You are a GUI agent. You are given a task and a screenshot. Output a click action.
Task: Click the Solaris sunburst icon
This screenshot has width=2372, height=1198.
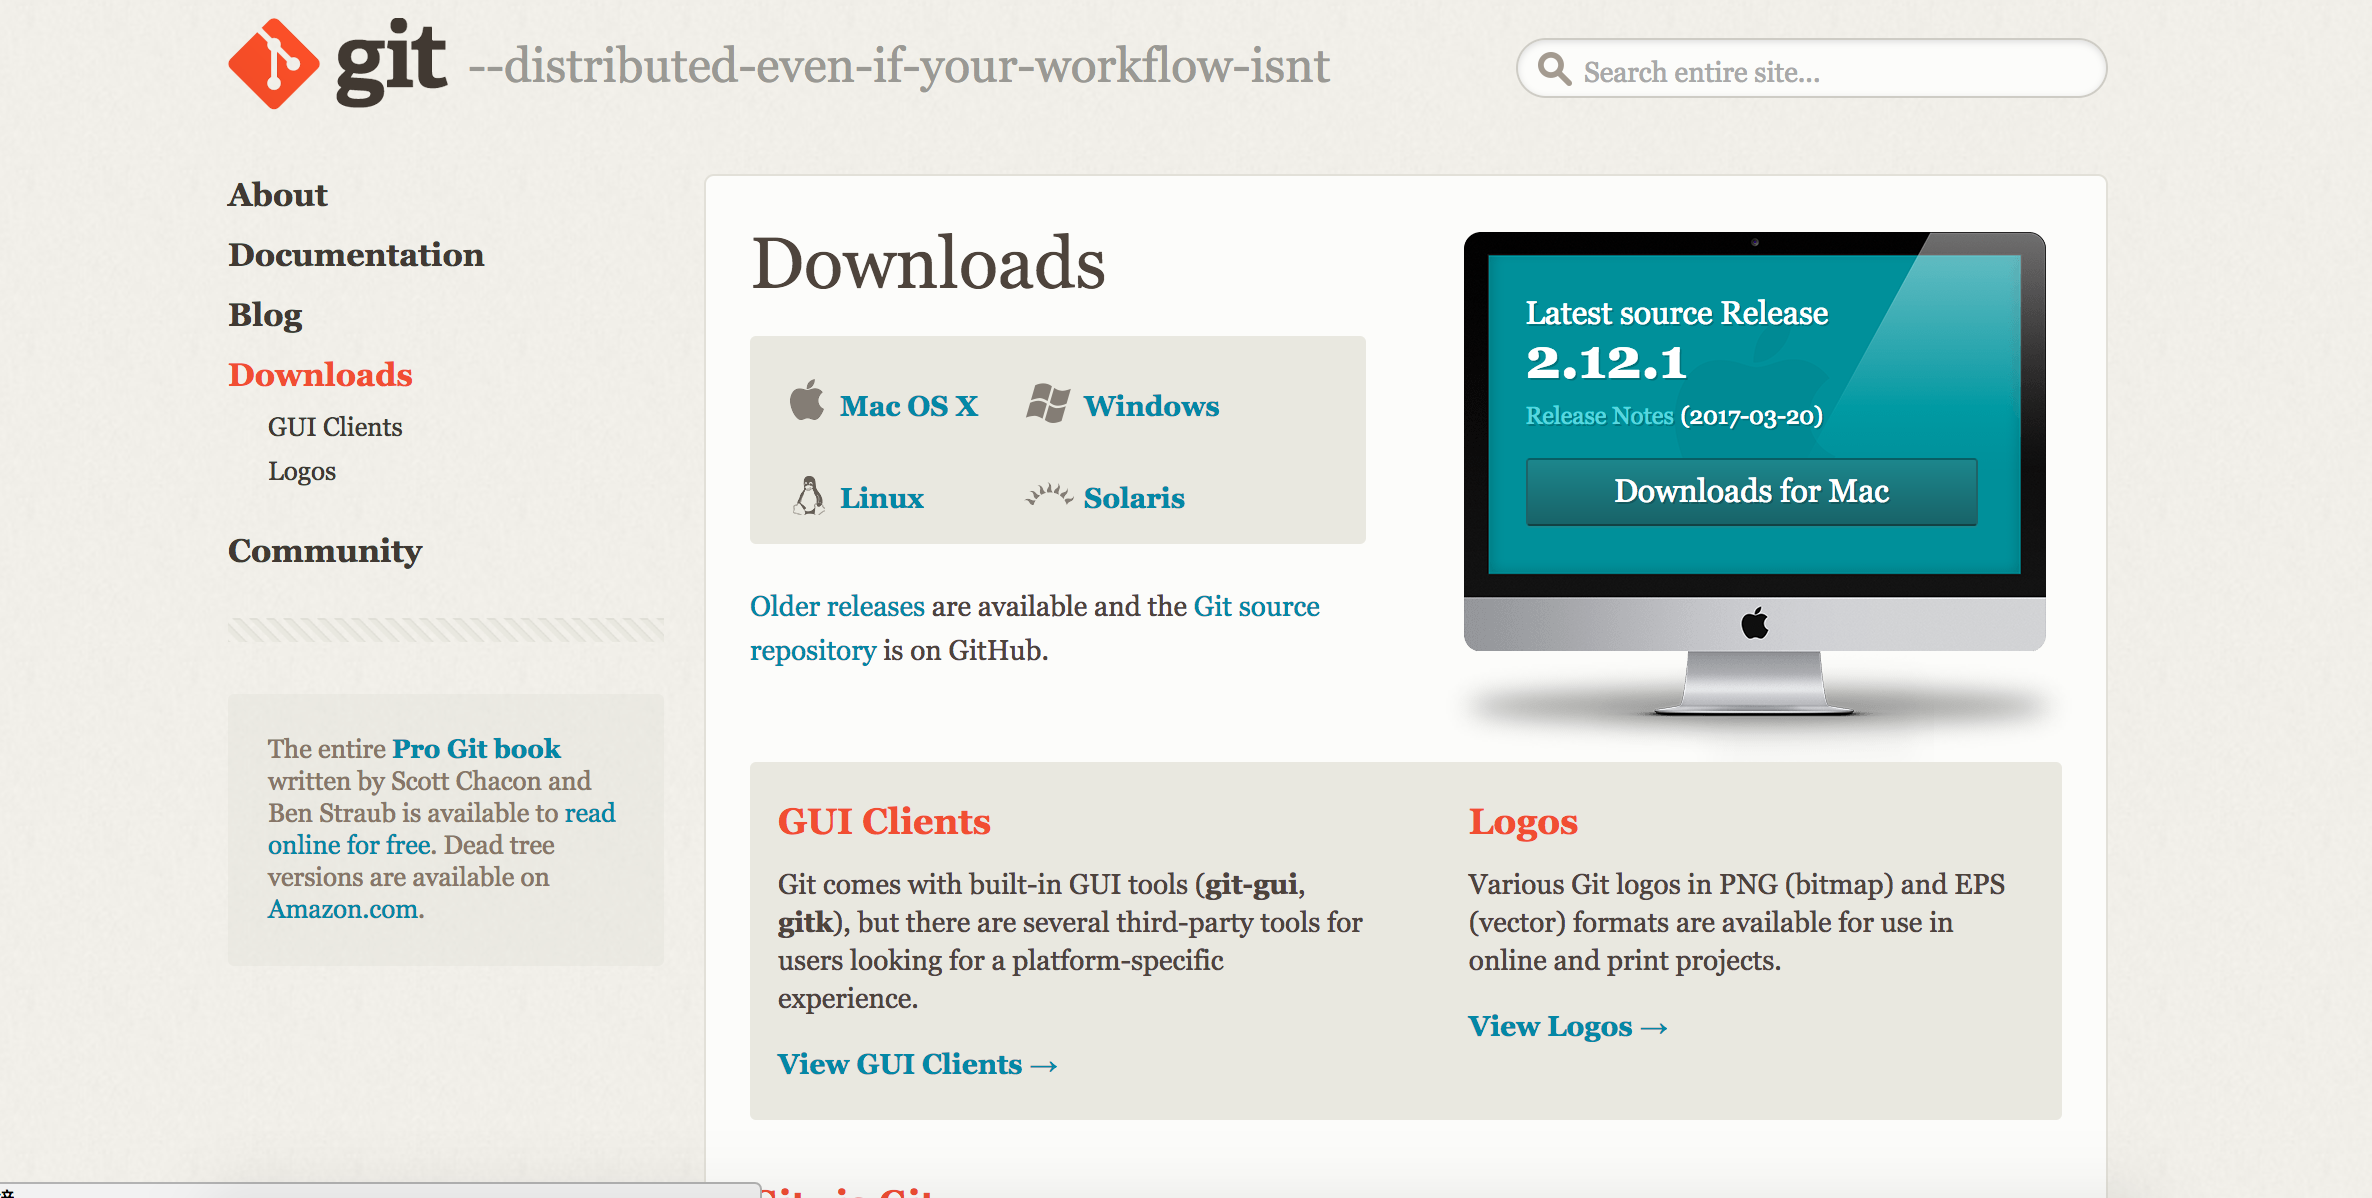click(x=1049, y=494)
